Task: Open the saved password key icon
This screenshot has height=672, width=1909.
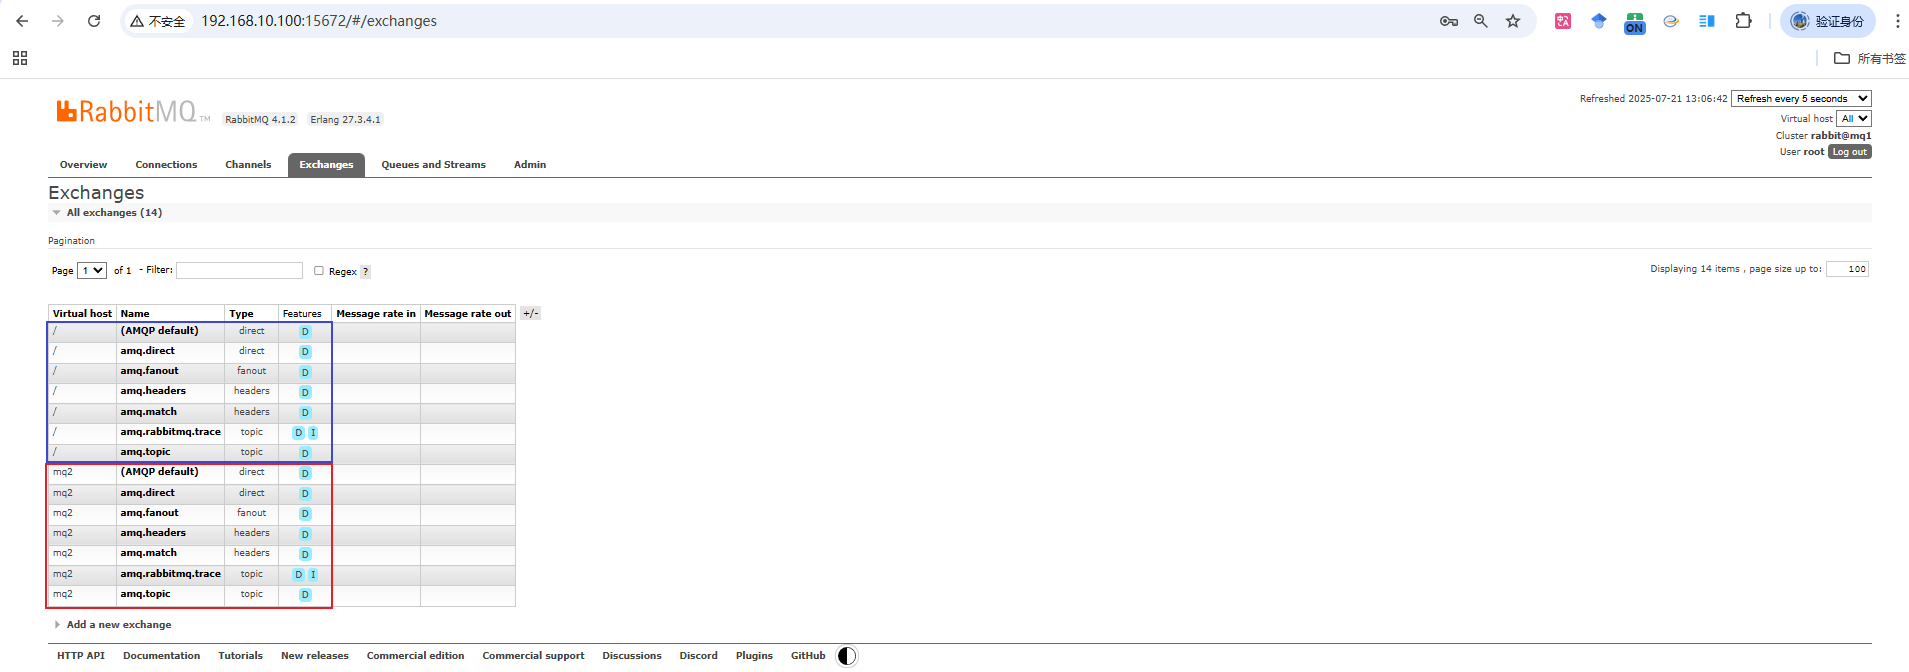Action: [1448, 21]
